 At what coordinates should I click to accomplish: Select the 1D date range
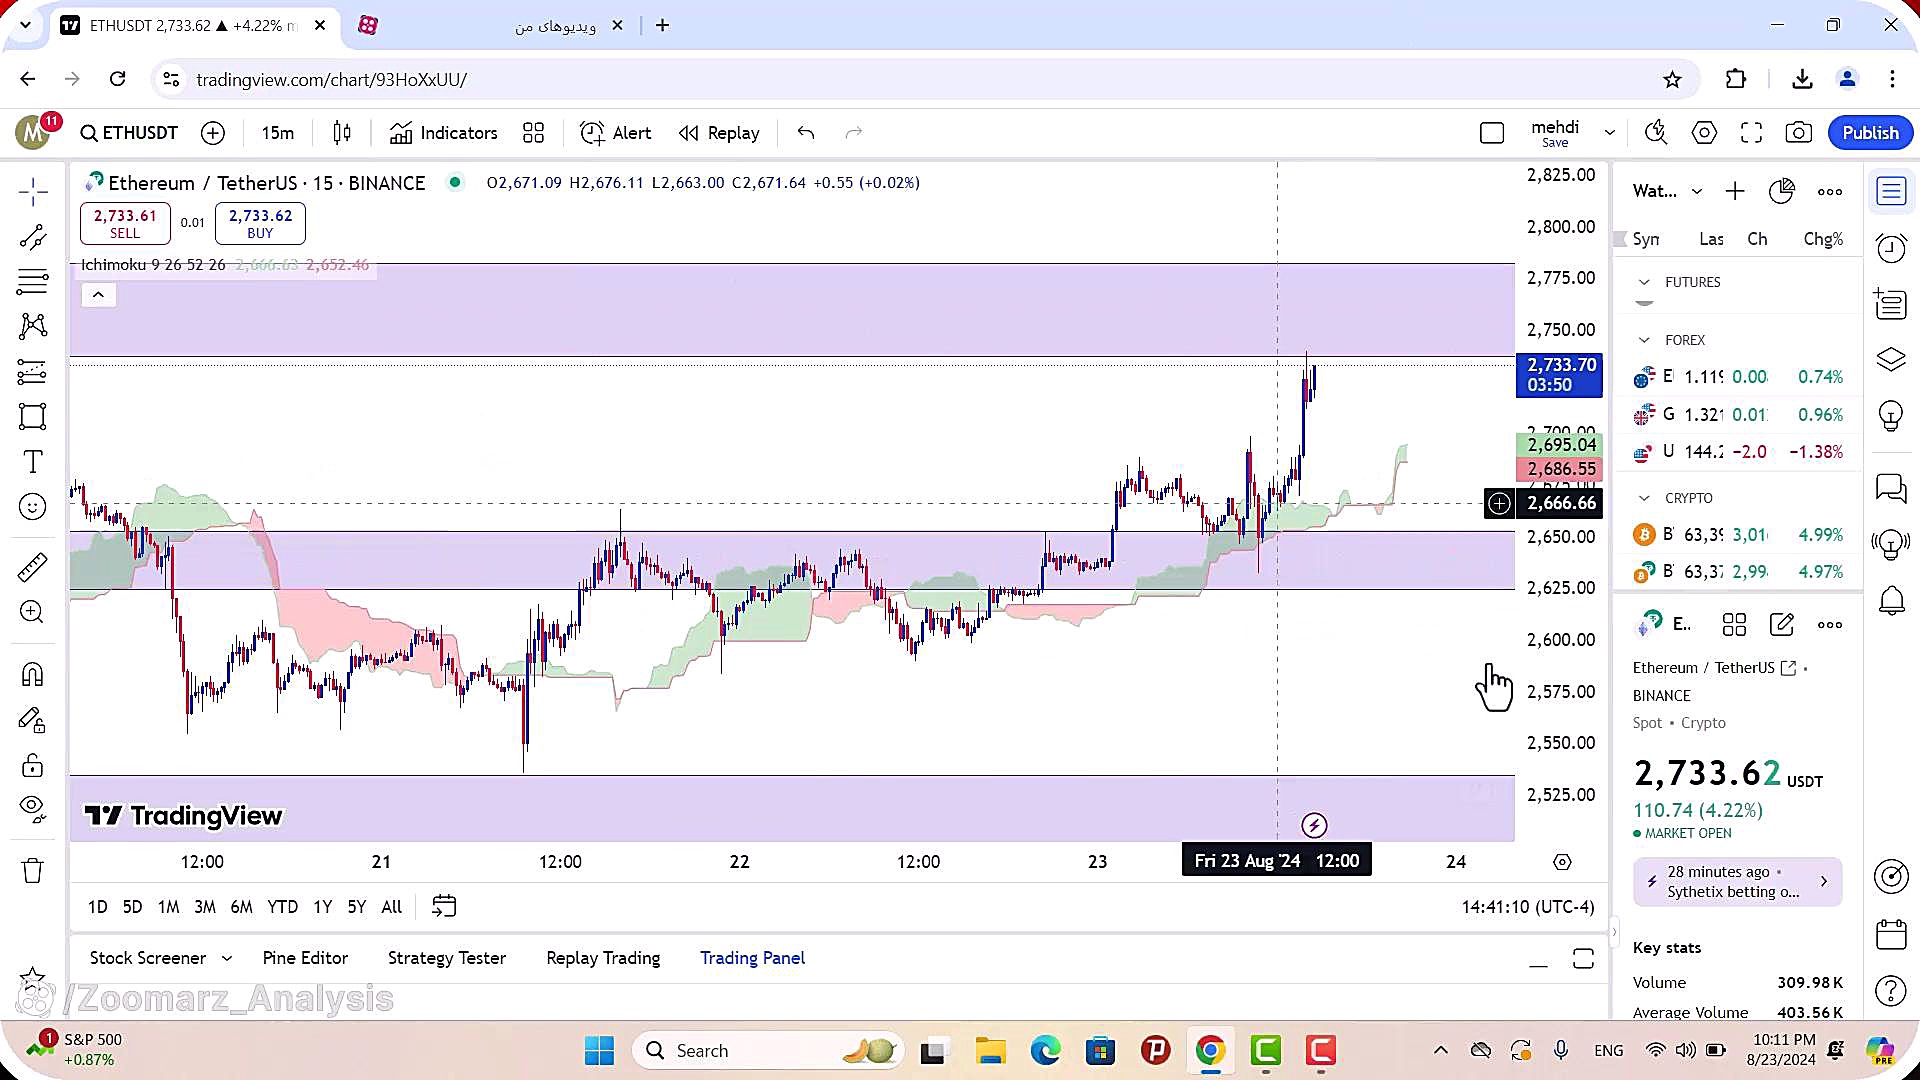point(97,907)
